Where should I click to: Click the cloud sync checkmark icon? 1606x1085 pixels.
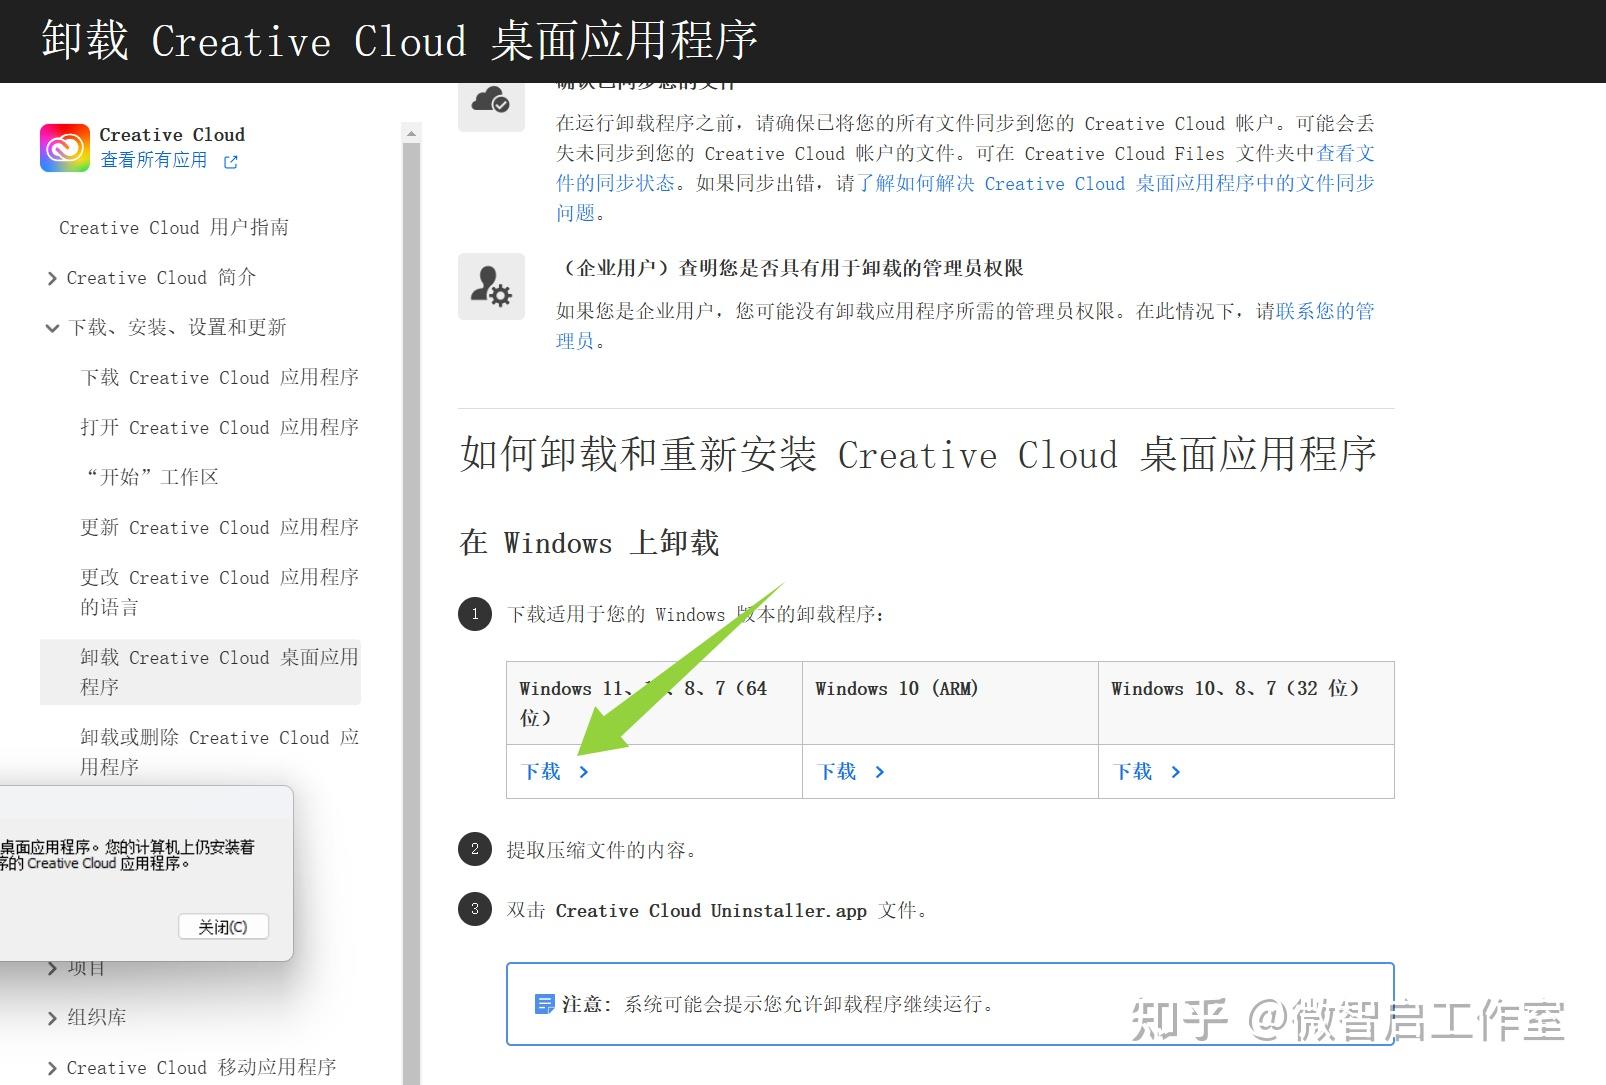491,99
